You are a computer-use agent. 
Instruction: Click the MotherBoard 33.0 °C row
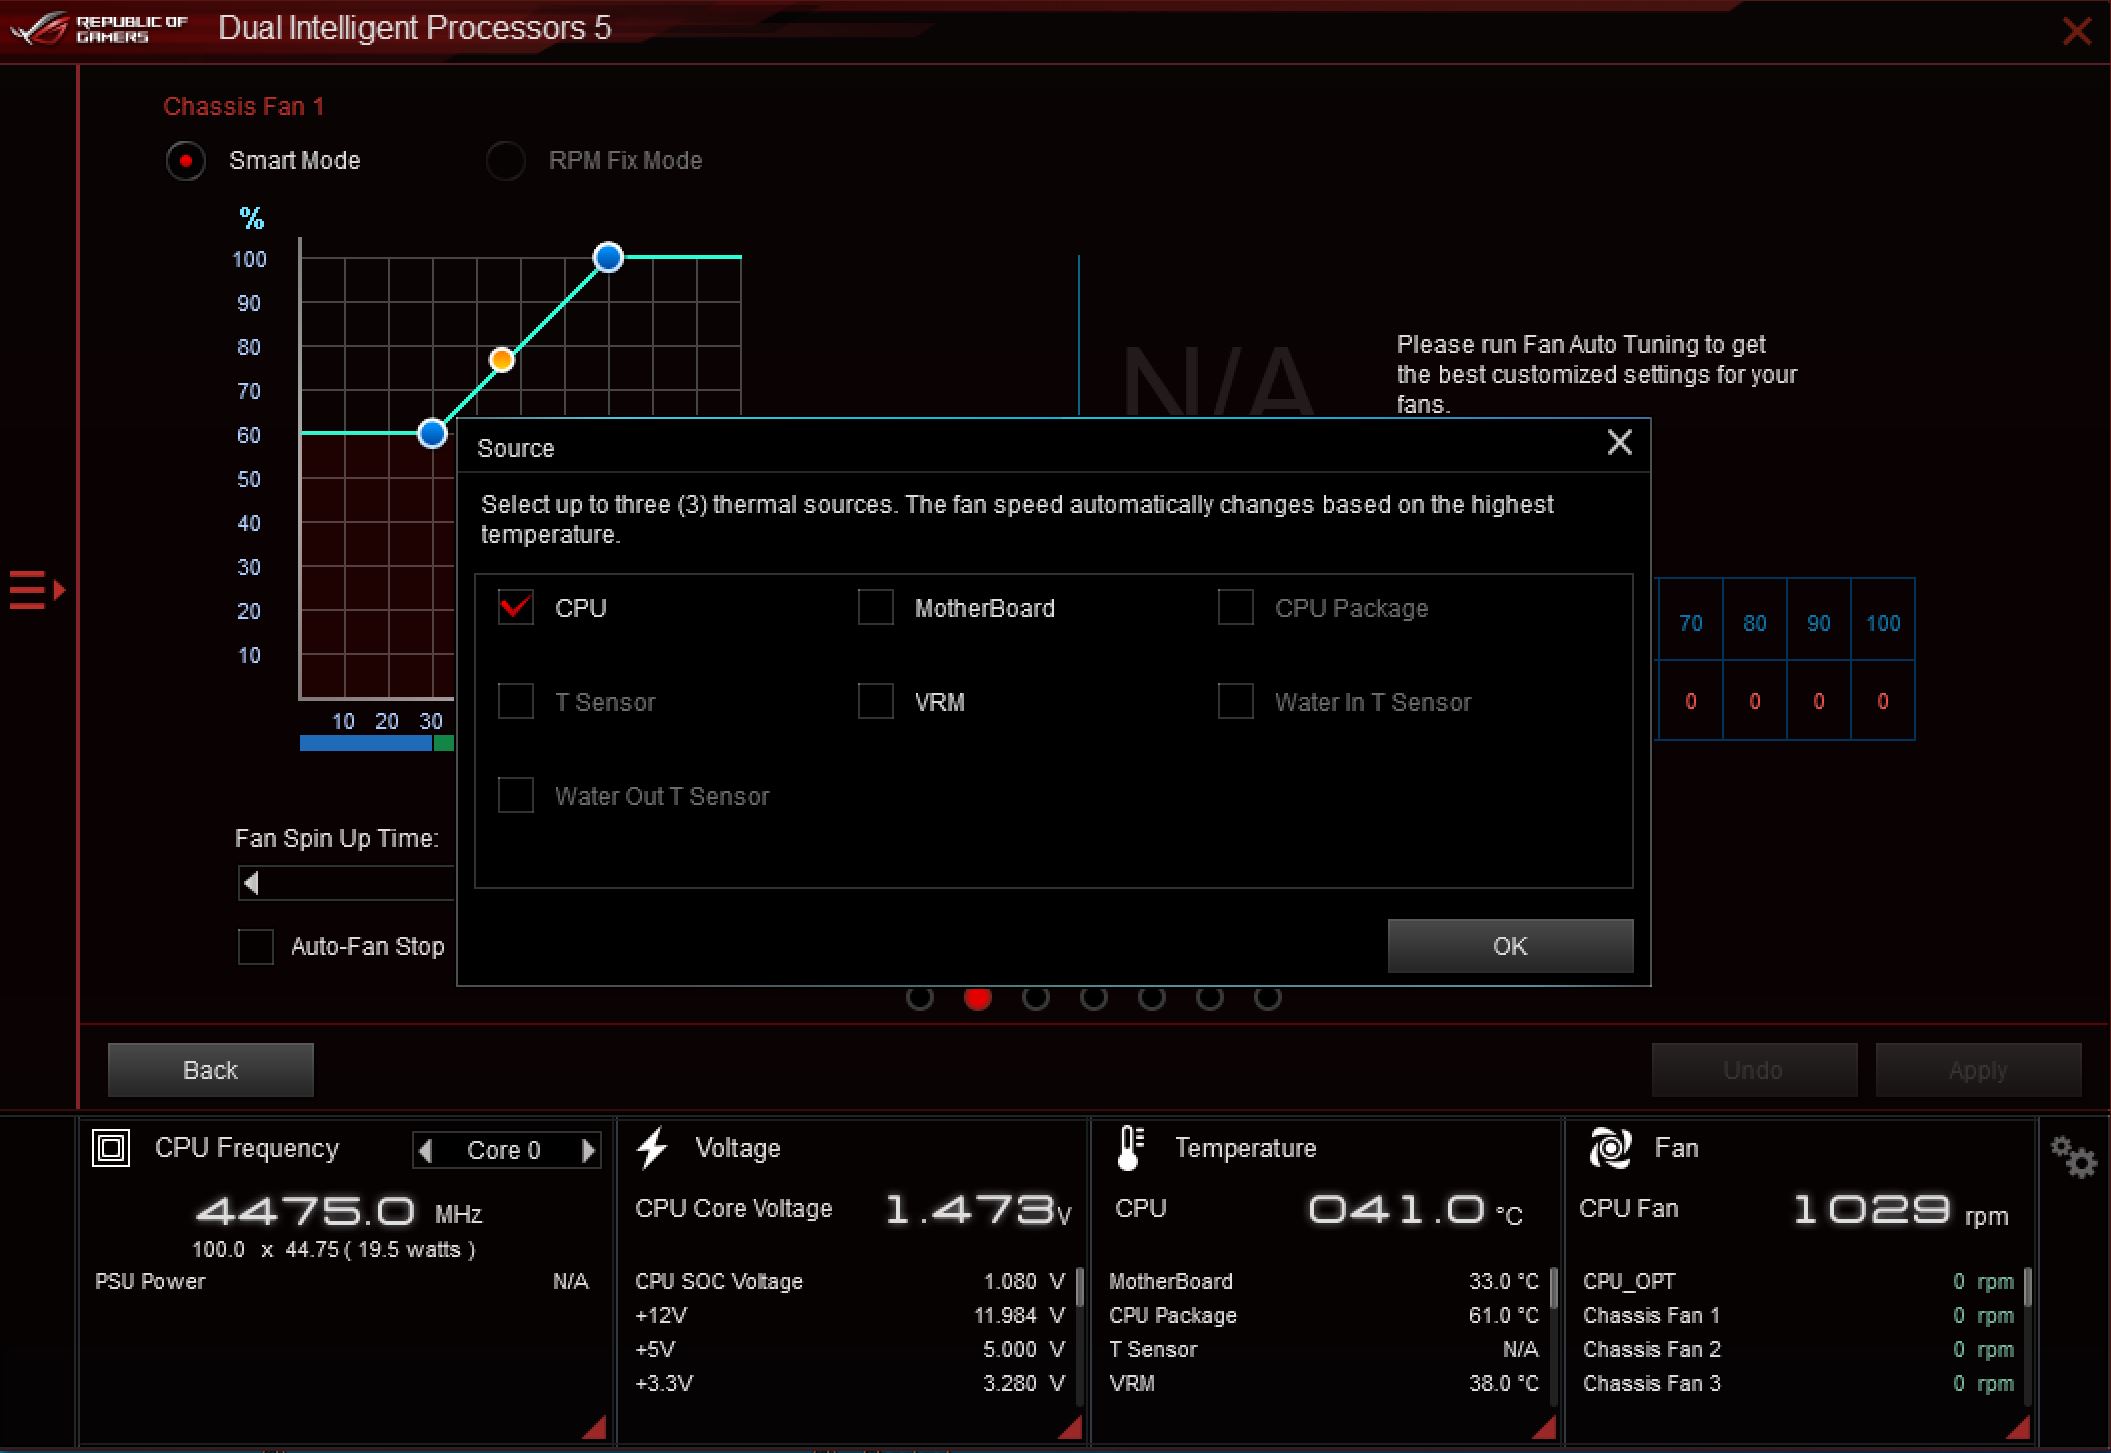(x=1324, y=1281)
